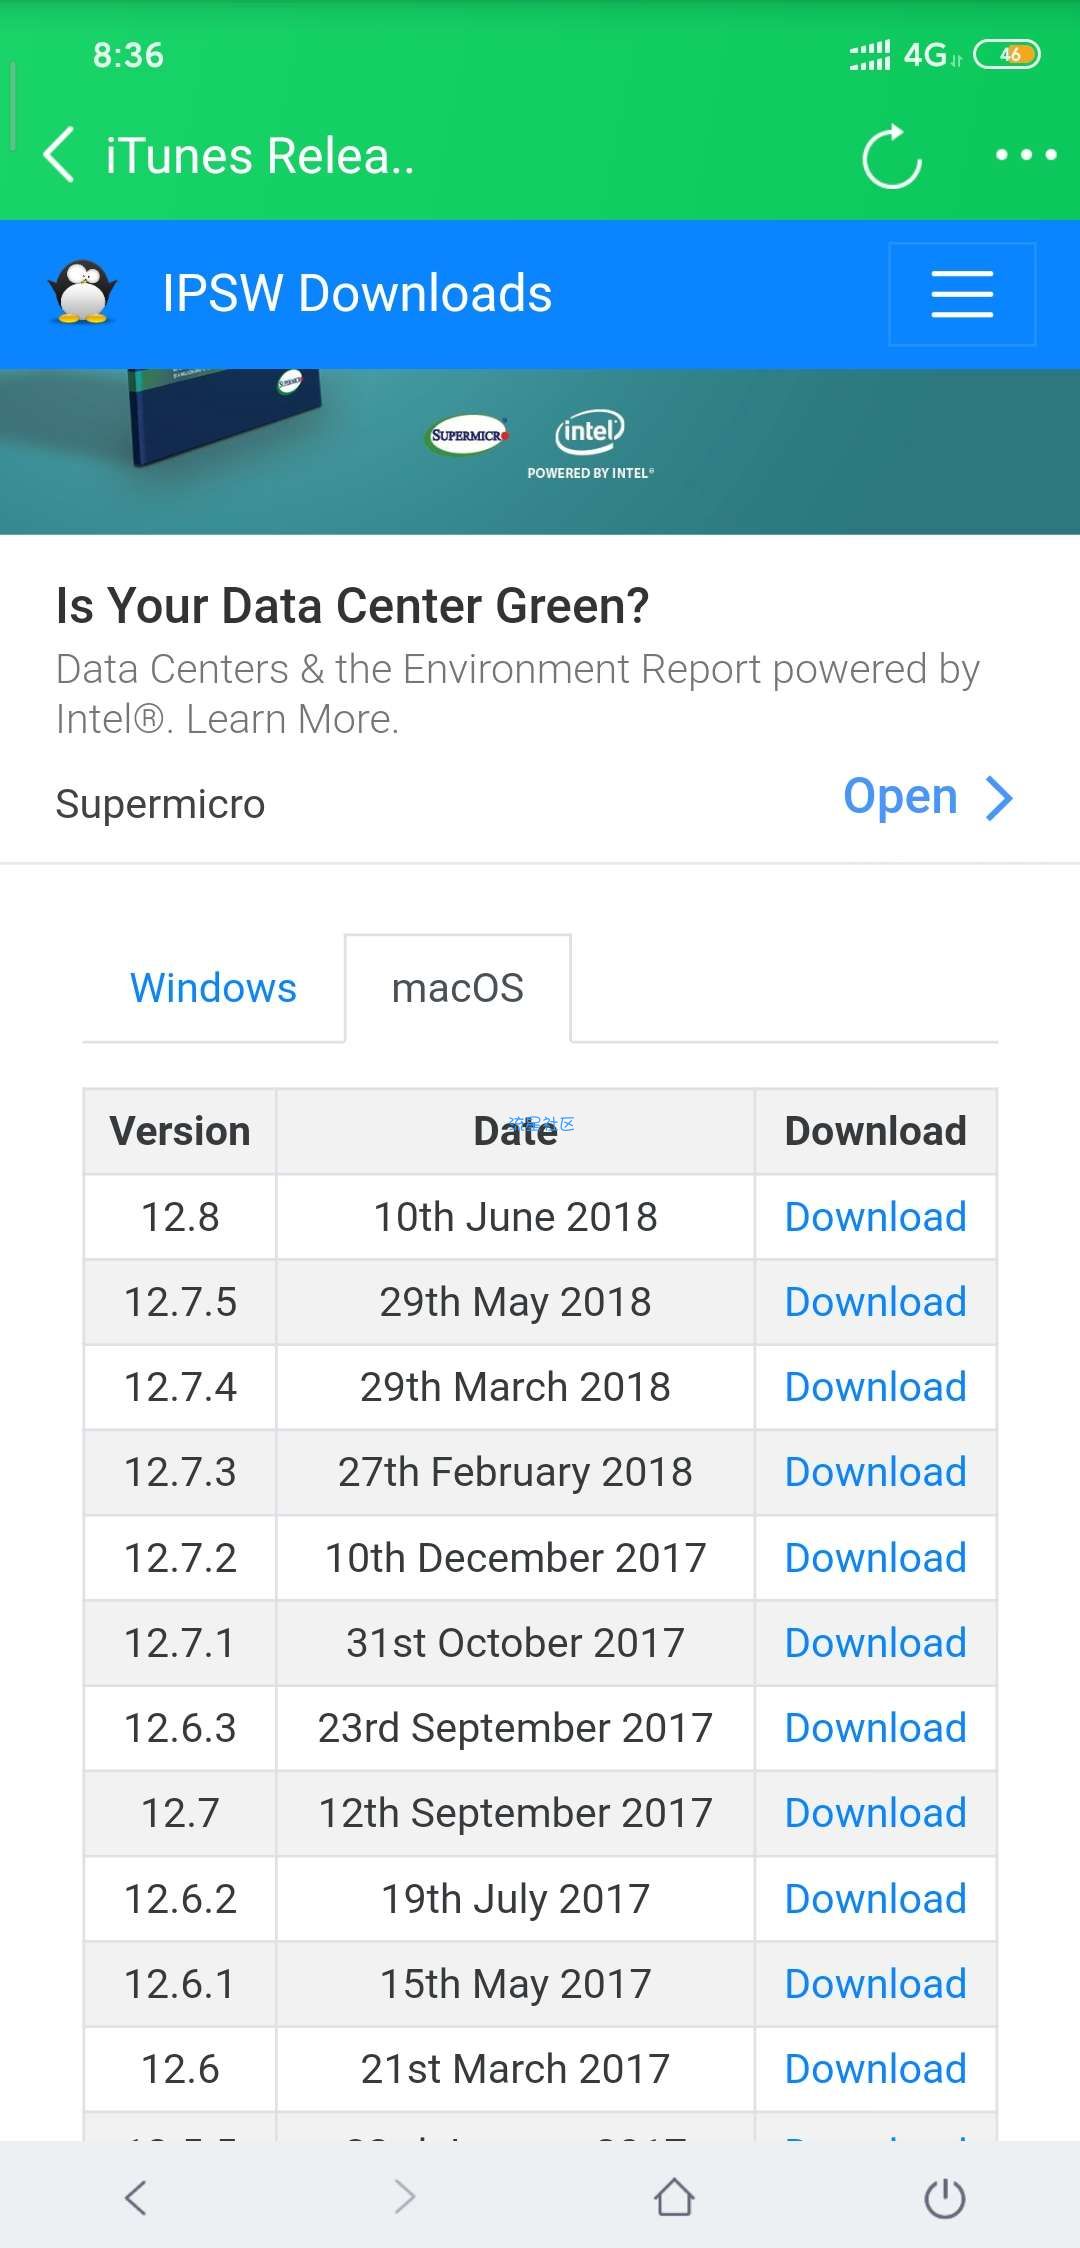Open Is Your Data Center Green headline
Image resolution: width=1080 pixels, height=2248 pixels.
pos(353,606)
